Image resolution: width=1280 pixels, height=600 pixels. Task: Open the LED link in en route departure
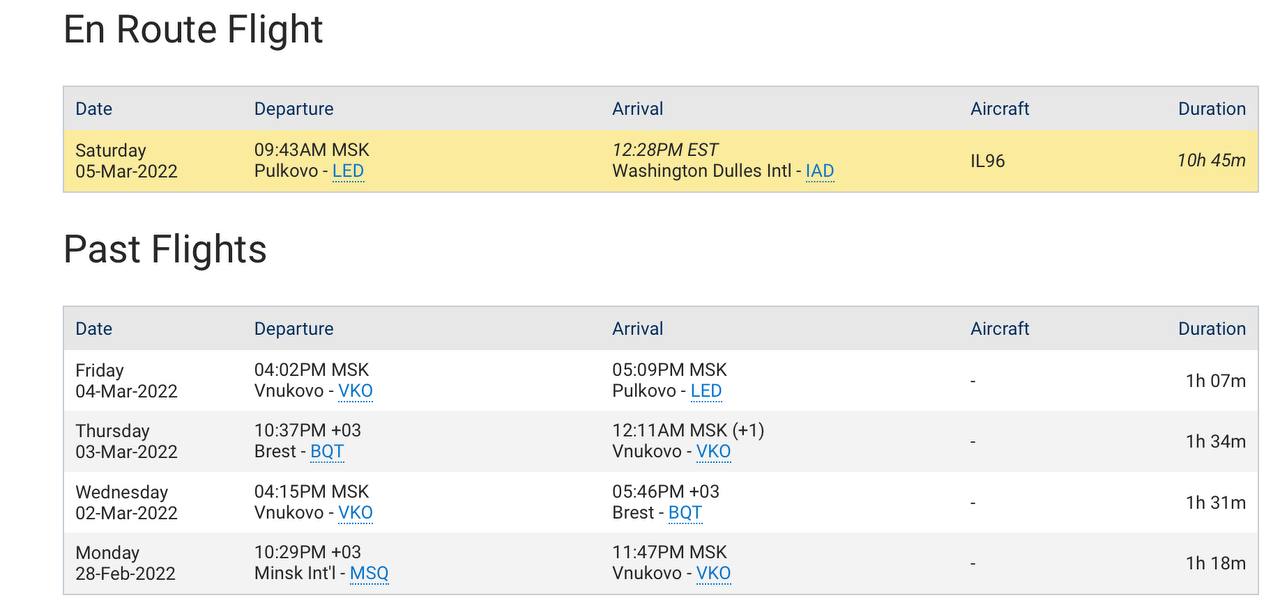[x=348, y=171]
